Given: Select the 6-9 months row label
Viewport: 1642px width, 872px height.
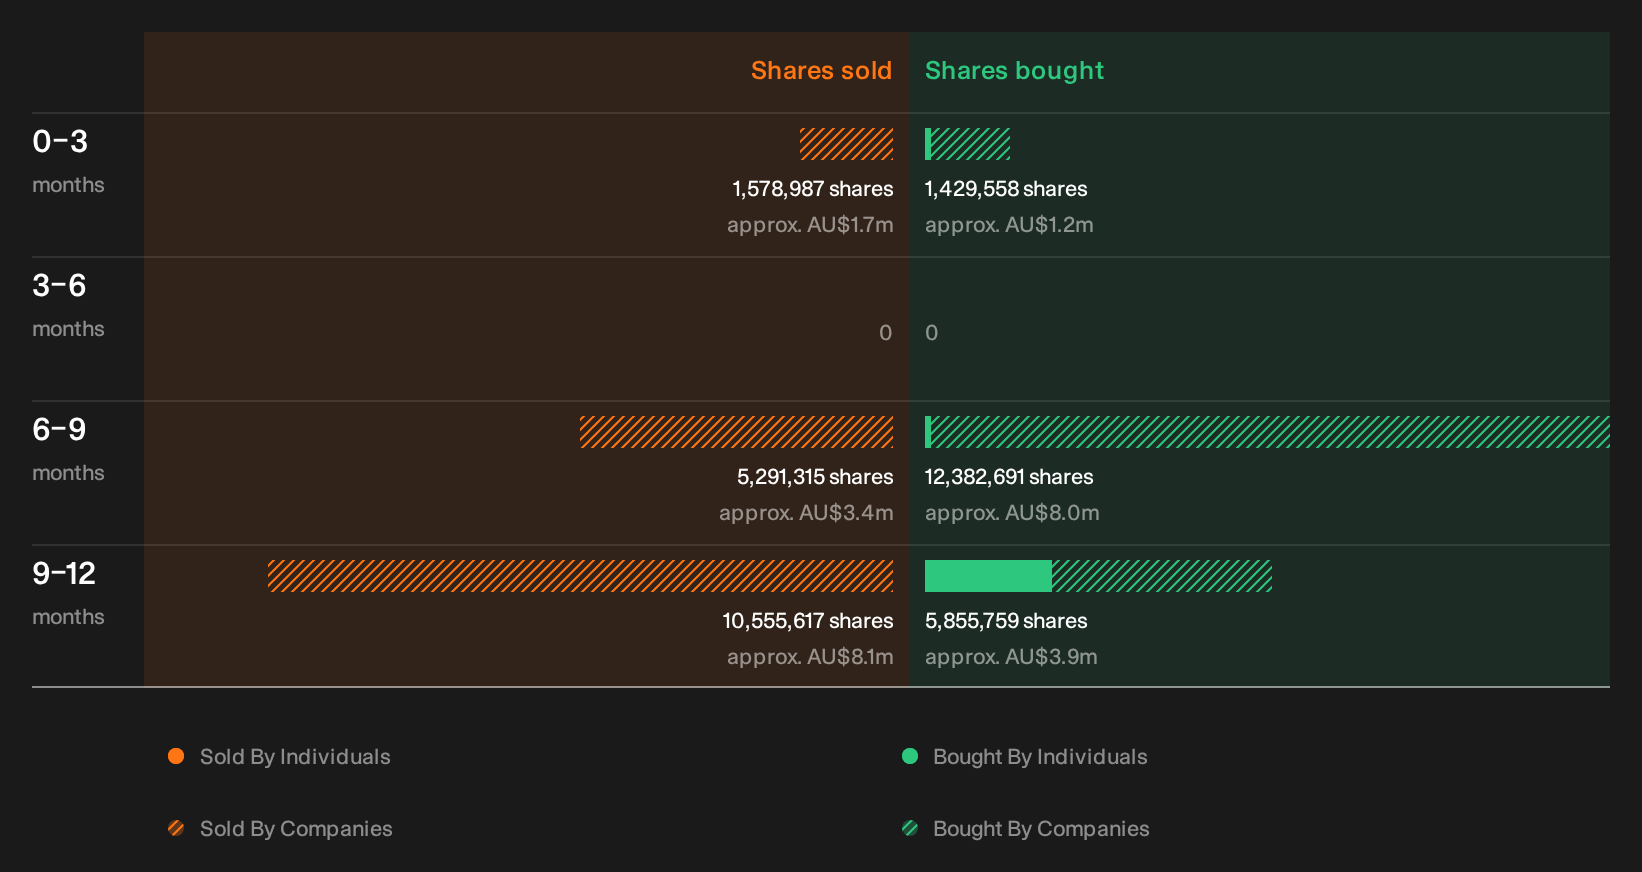Looking at the screenshot, I should pyautogui.click(x=68, y=449).
